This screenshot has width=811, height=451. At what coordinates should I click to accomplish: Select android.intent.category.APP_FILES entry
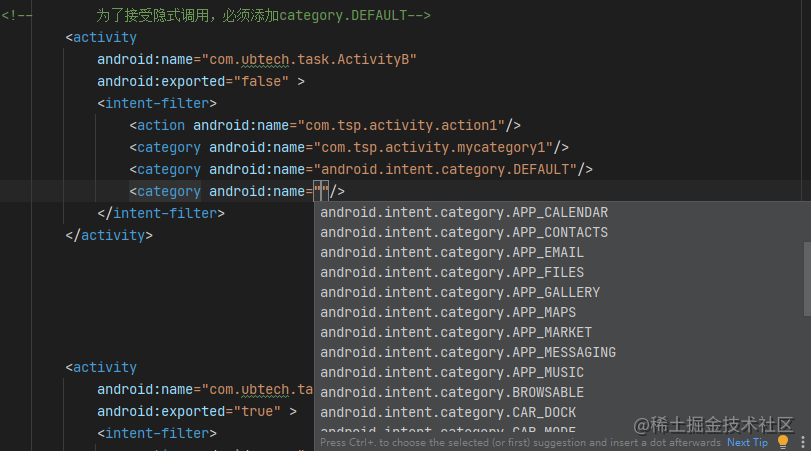coord(563,273)
